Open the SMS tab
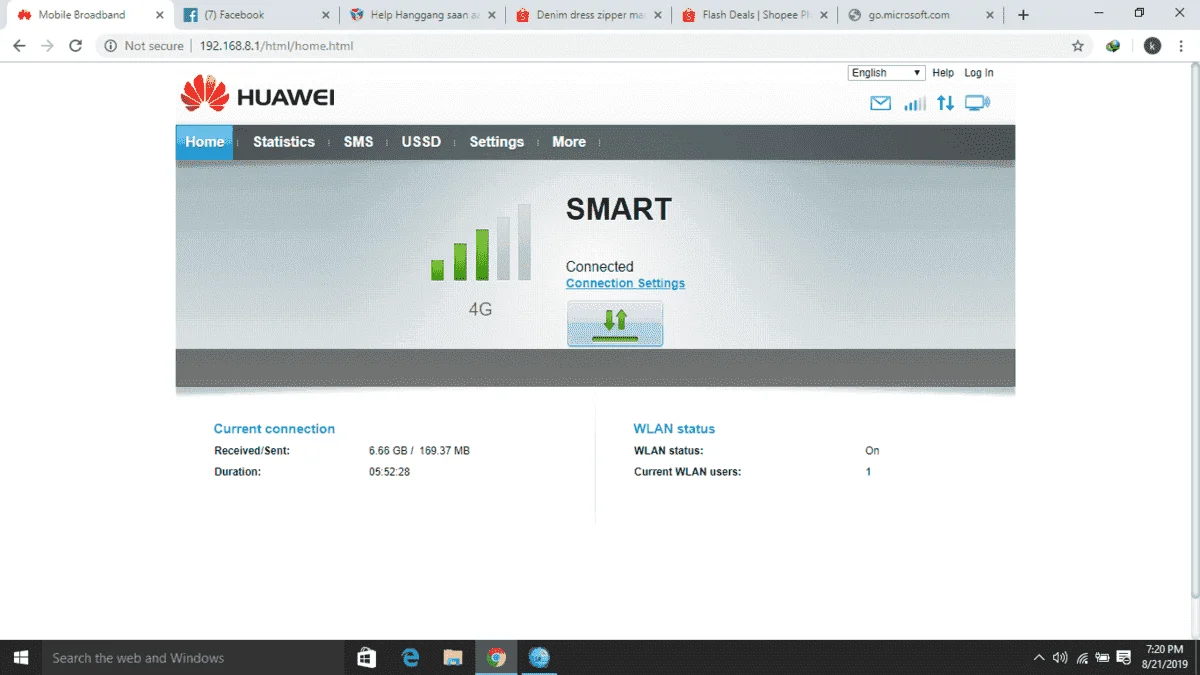 coord(358,142)
